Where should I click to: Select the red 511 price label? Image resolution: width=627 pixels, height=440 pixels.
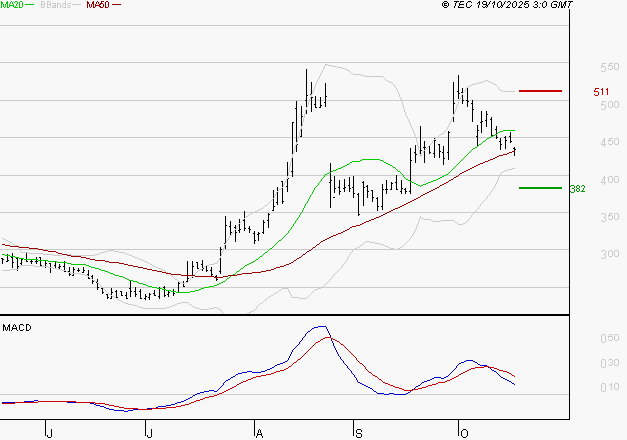601,92
